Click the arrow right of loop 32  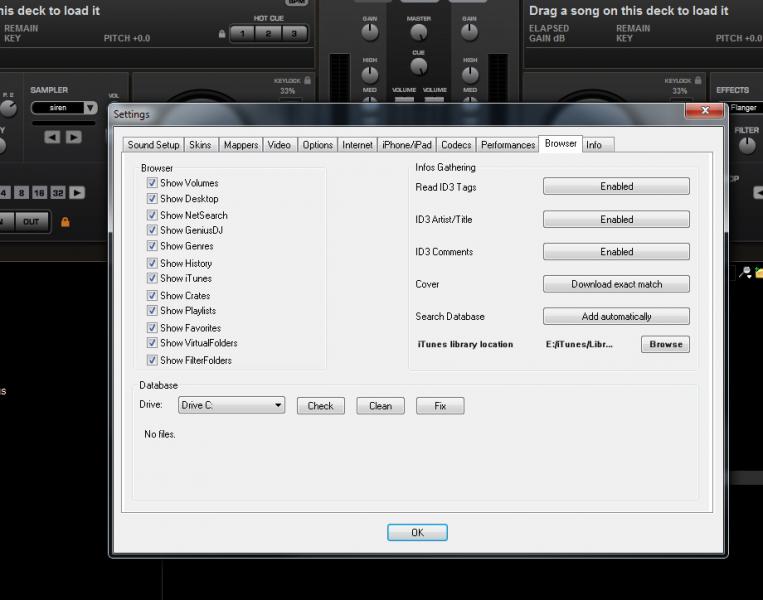(77, 193)
